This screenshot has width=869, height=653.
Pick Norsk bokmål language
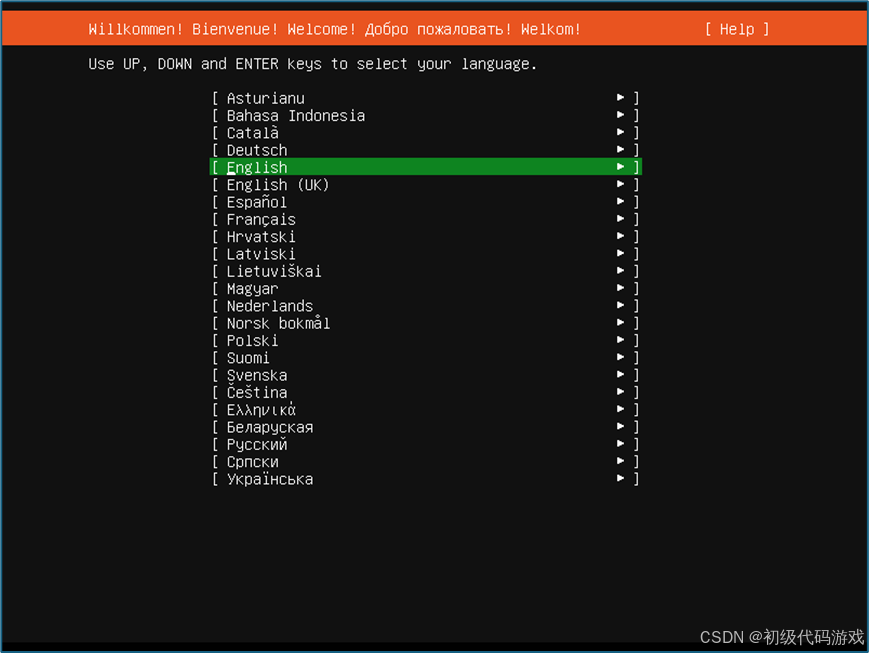coord(425,323)
